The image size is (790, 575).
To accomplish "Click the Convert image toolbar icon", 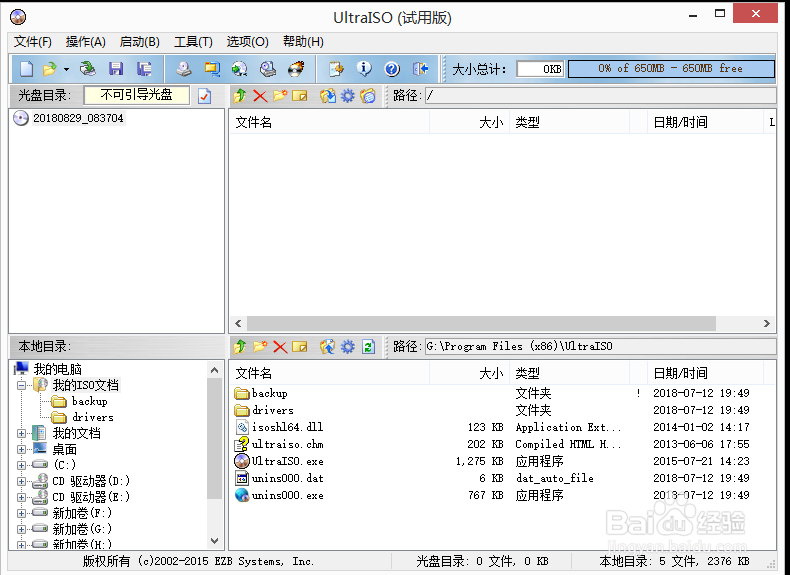I will tap(212, 69).
